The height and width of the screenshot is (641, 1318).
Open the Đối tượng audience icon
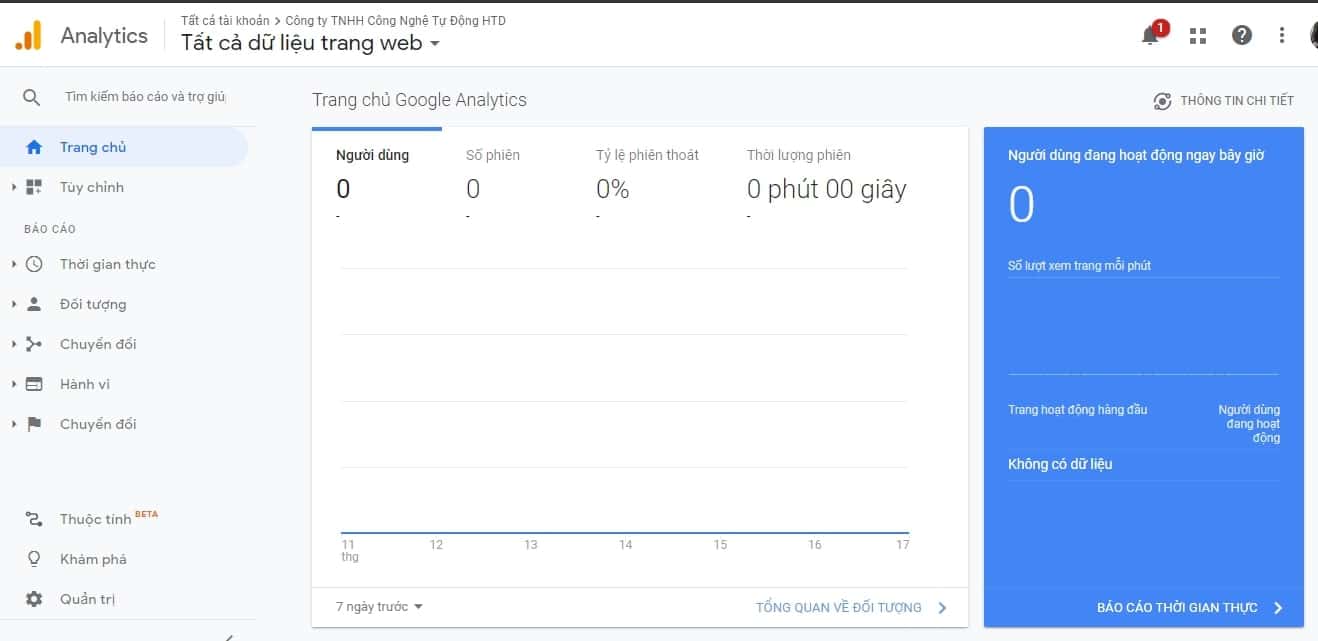click(x=32, y=304)
